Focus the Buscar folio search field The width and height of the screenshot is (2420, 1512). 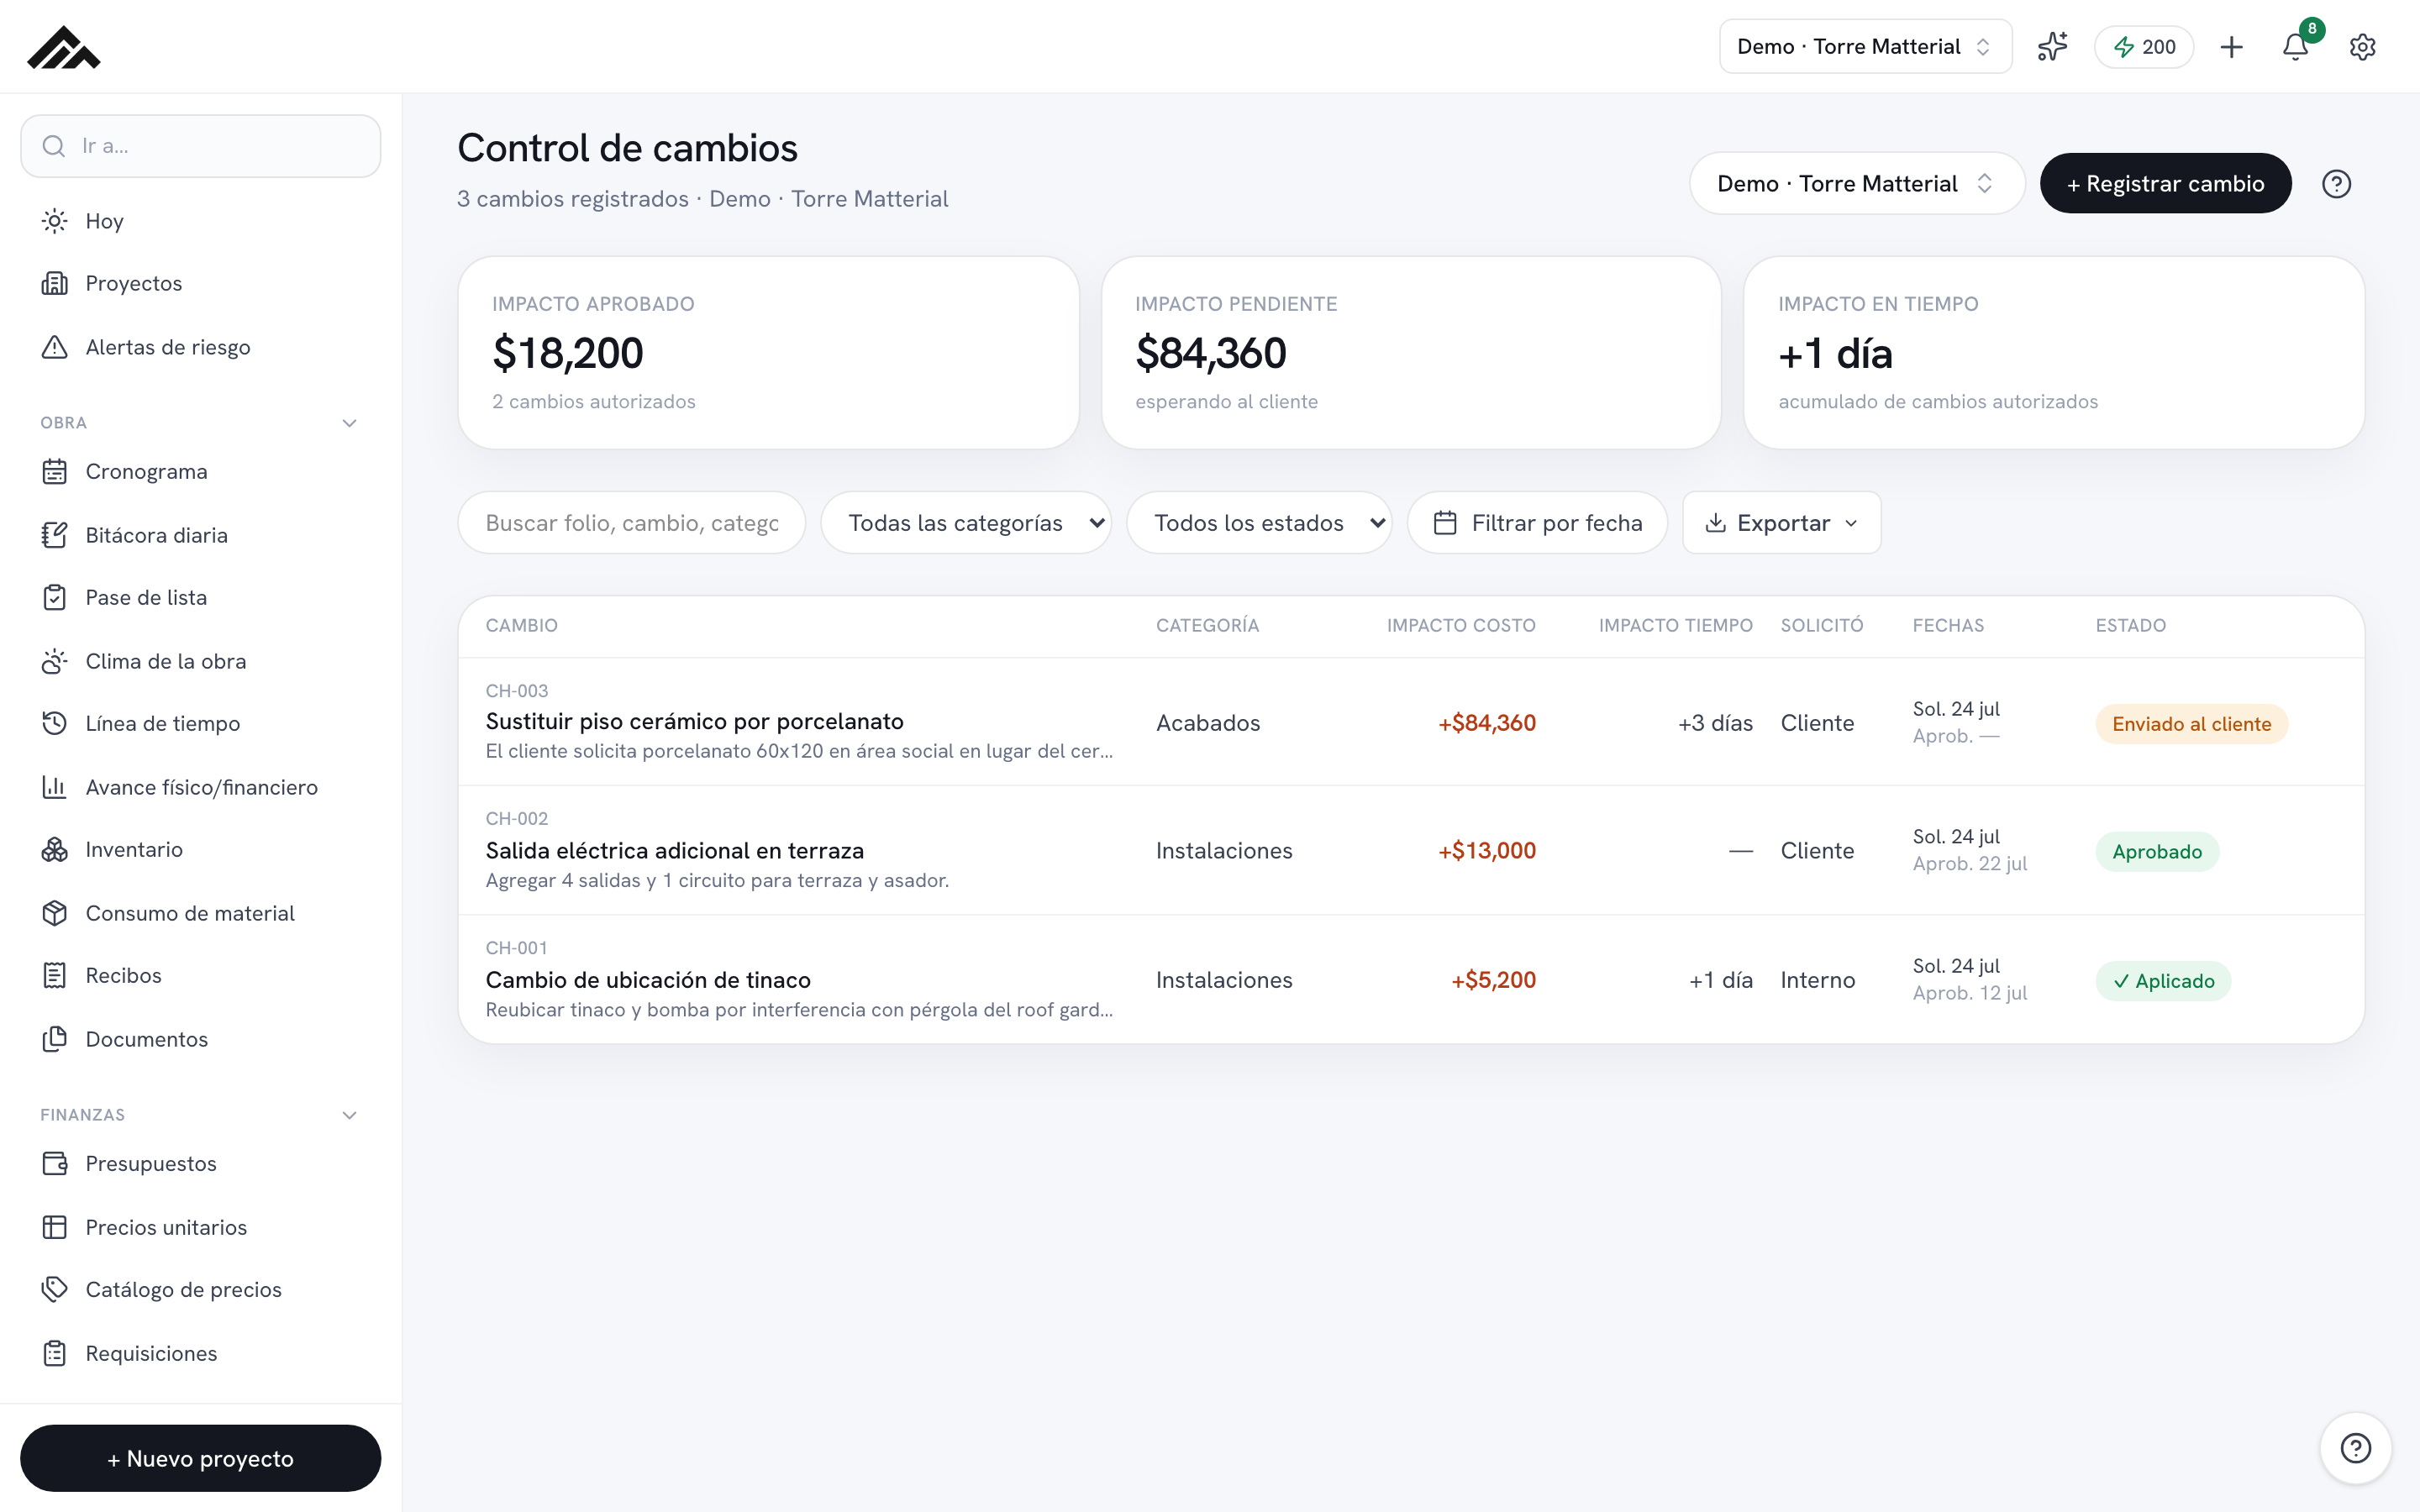coord(632,523)
